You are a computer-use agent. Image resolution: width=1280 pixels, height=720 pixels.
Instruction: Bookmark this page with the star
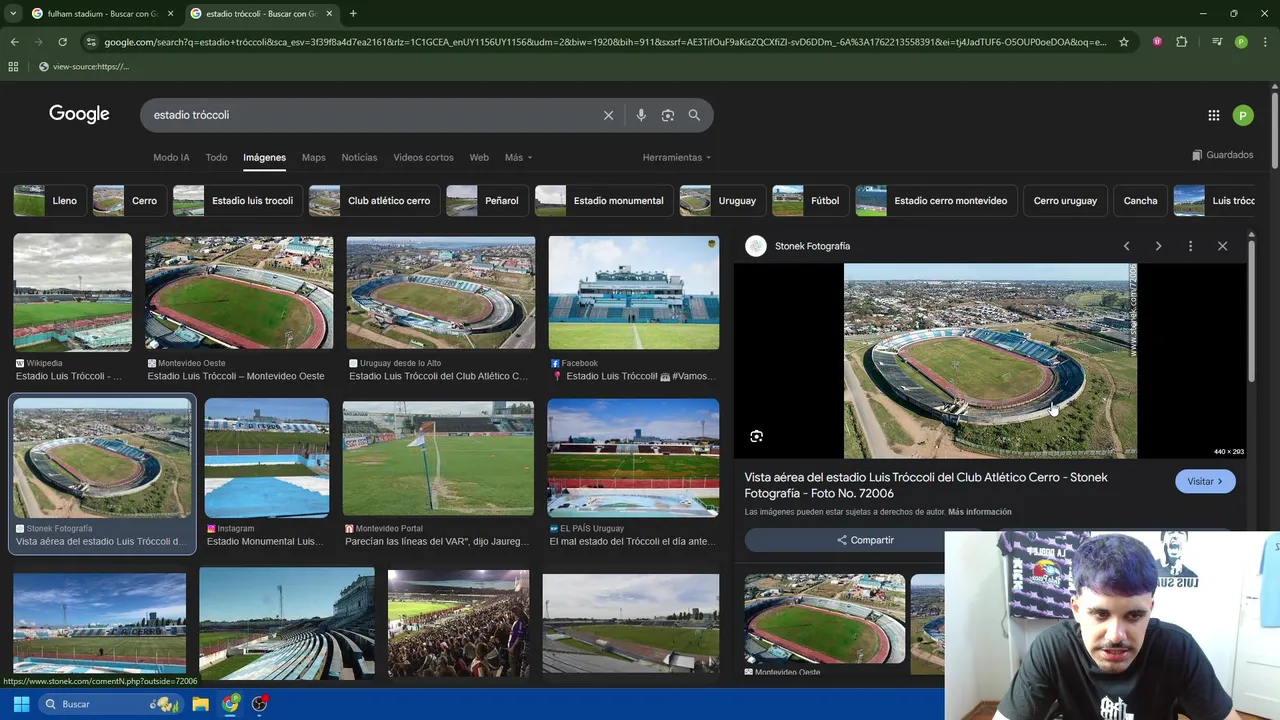1124,42
